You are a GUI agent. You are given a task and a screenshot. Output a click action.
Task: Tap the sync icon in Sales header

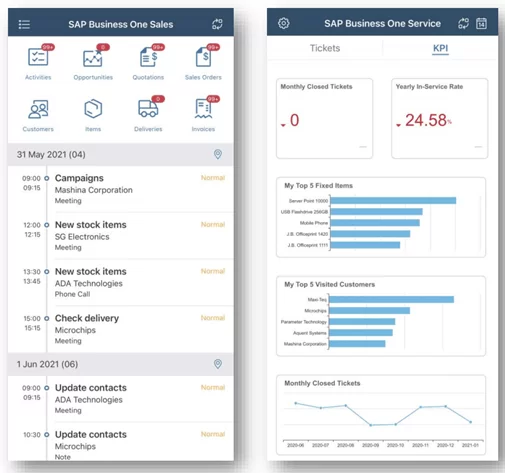pos(217,24)
